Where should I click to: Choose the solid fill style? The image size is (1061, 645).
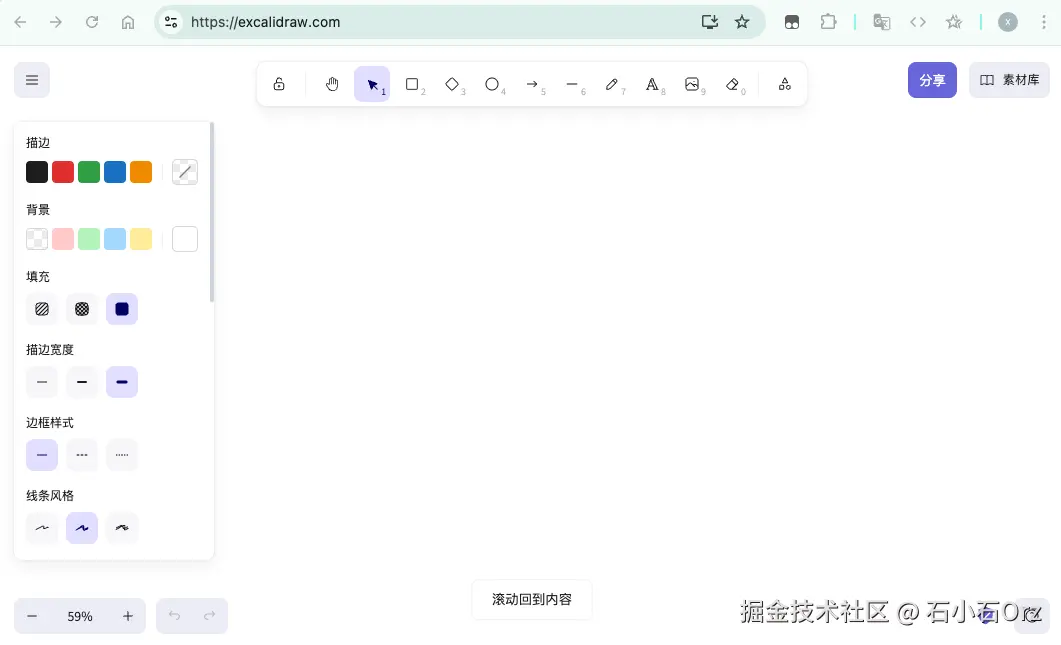coord(122,309)
